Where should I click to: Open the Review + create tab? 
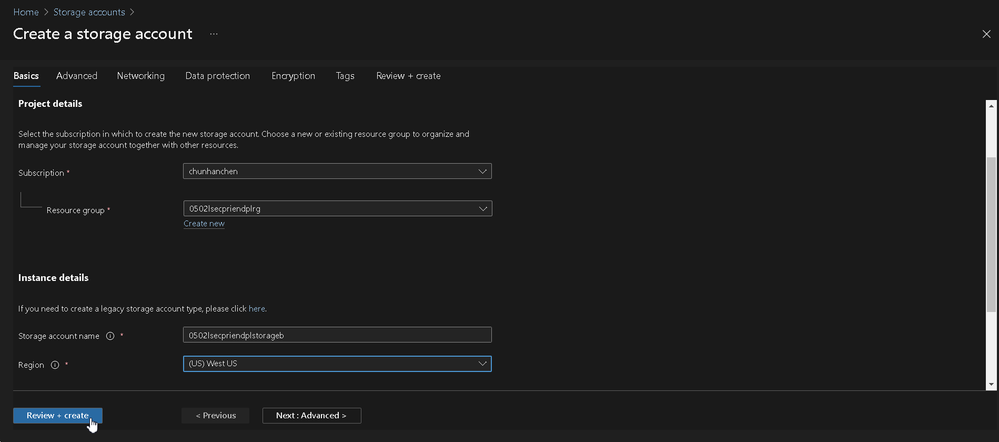coord(408,76)
